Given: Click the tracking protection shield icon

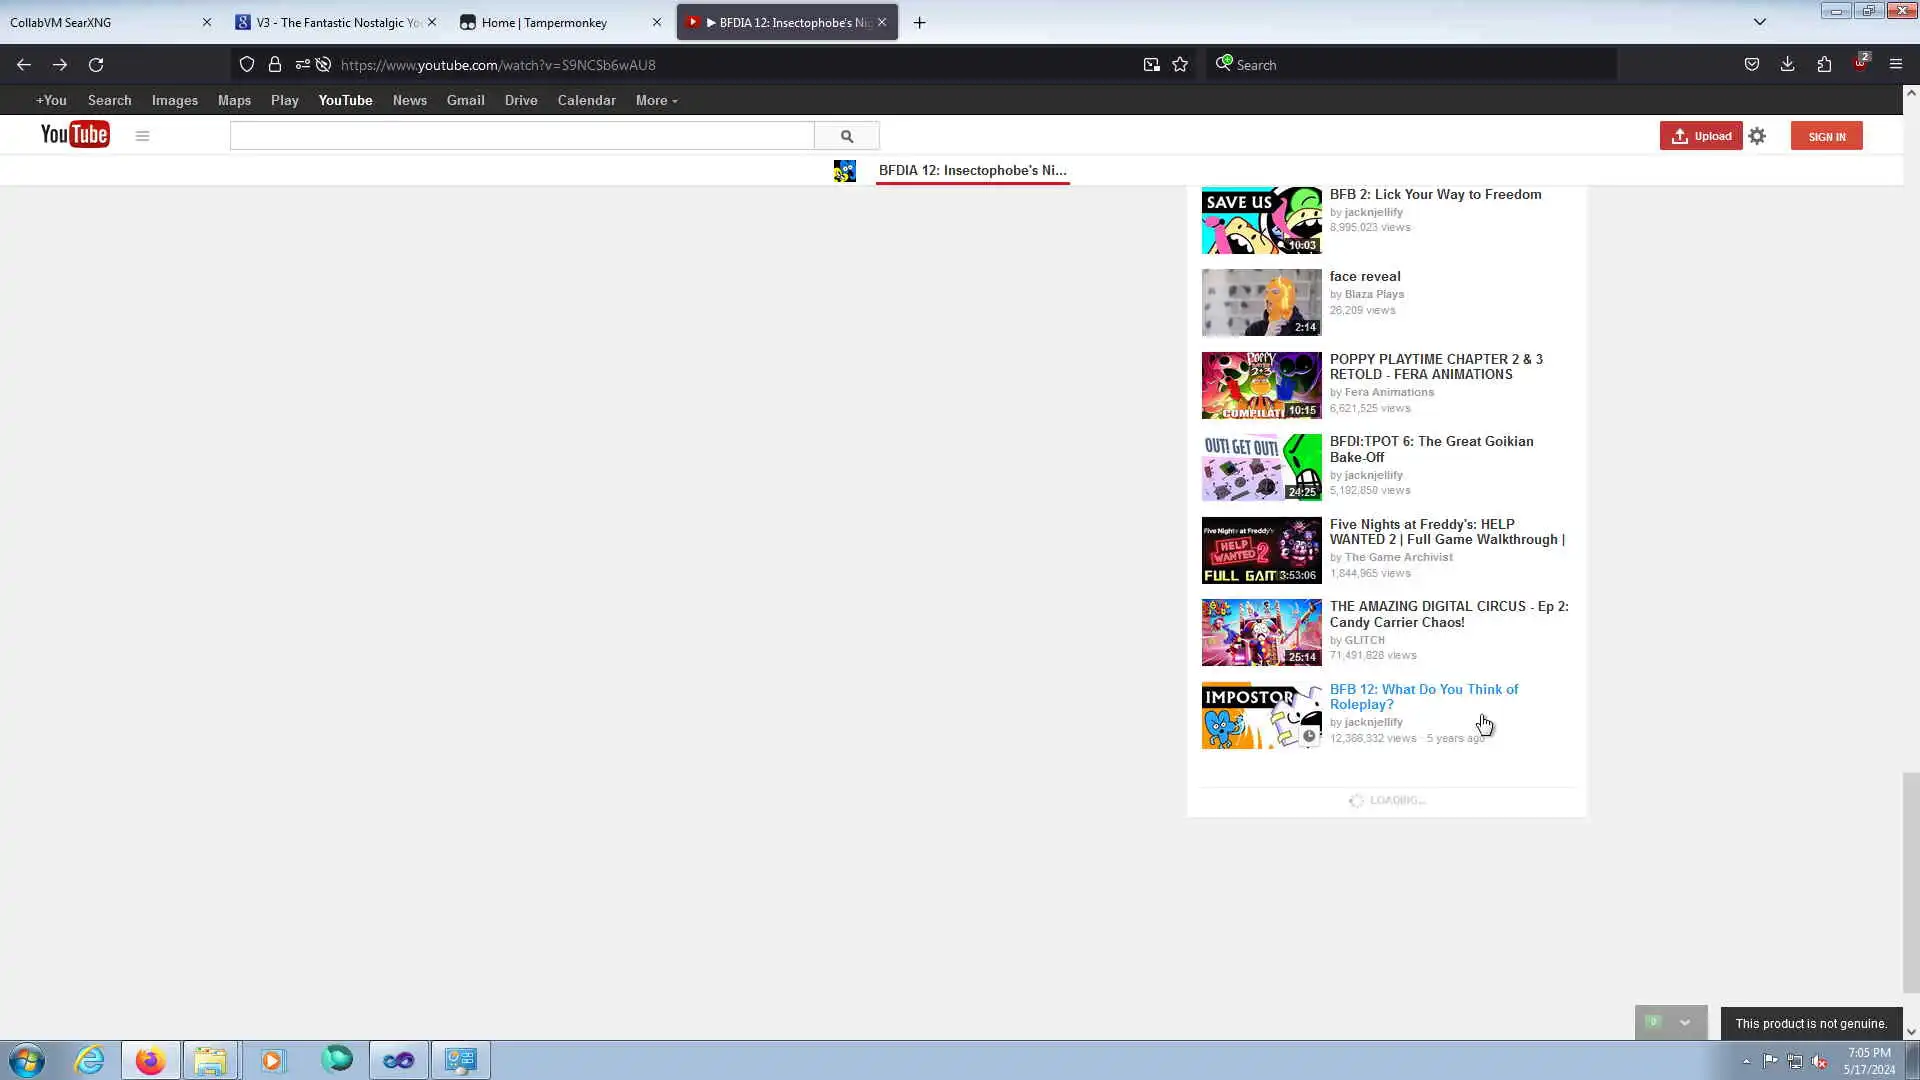Looking at the screenshot, I should 246,65.
